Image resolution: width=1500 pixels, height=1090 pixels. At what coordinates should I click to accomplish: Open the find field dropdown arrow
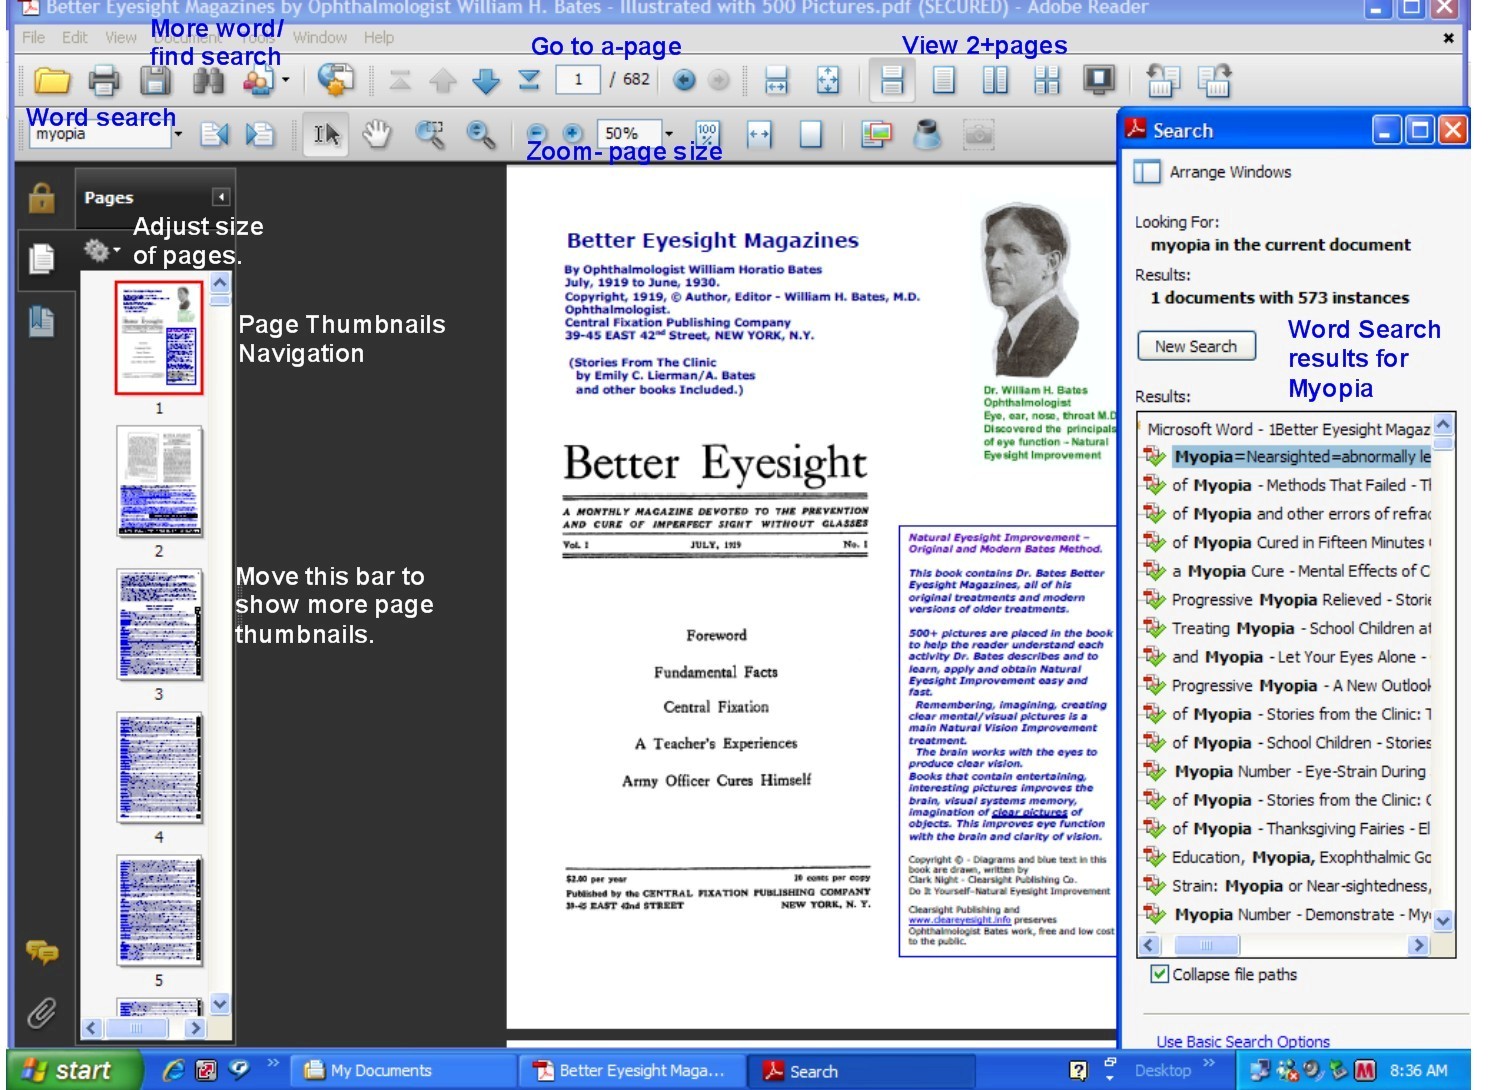coord(178,134)
